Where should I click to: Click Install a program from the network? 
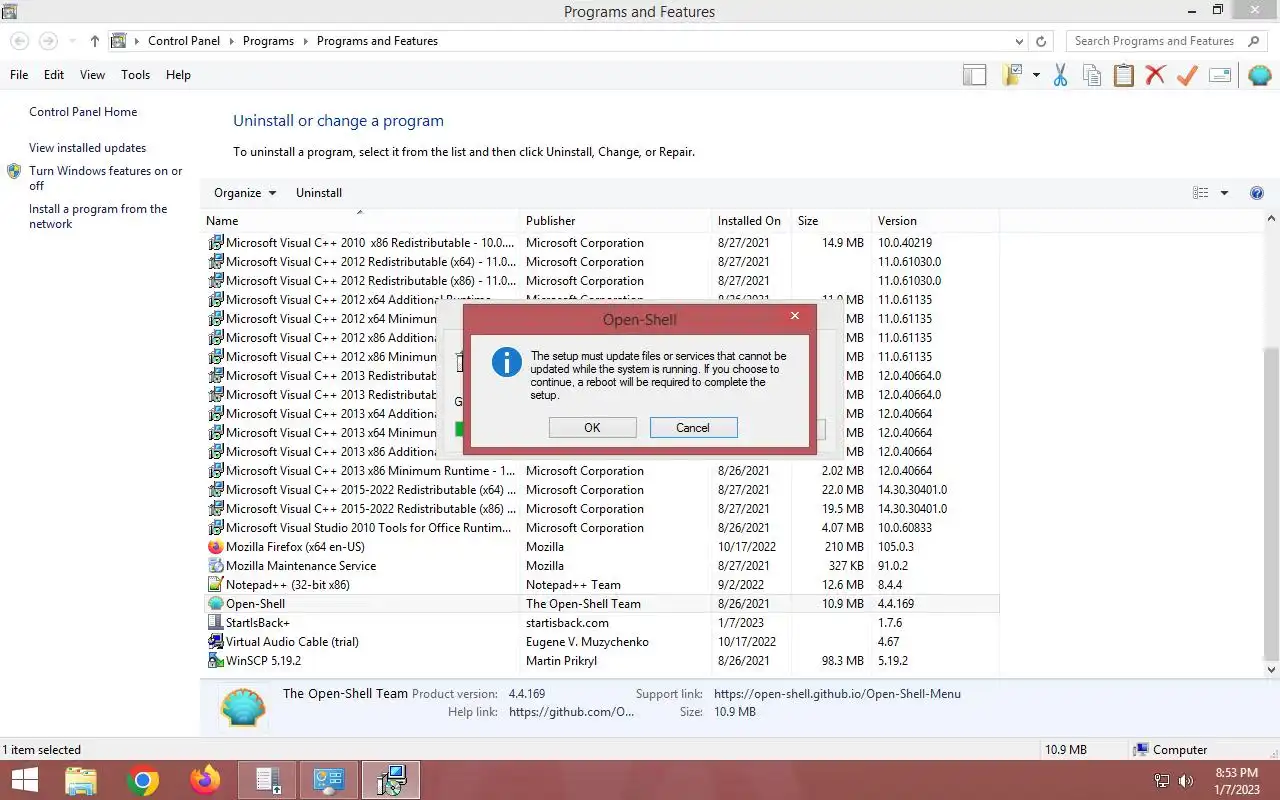[x=98, y=216]
